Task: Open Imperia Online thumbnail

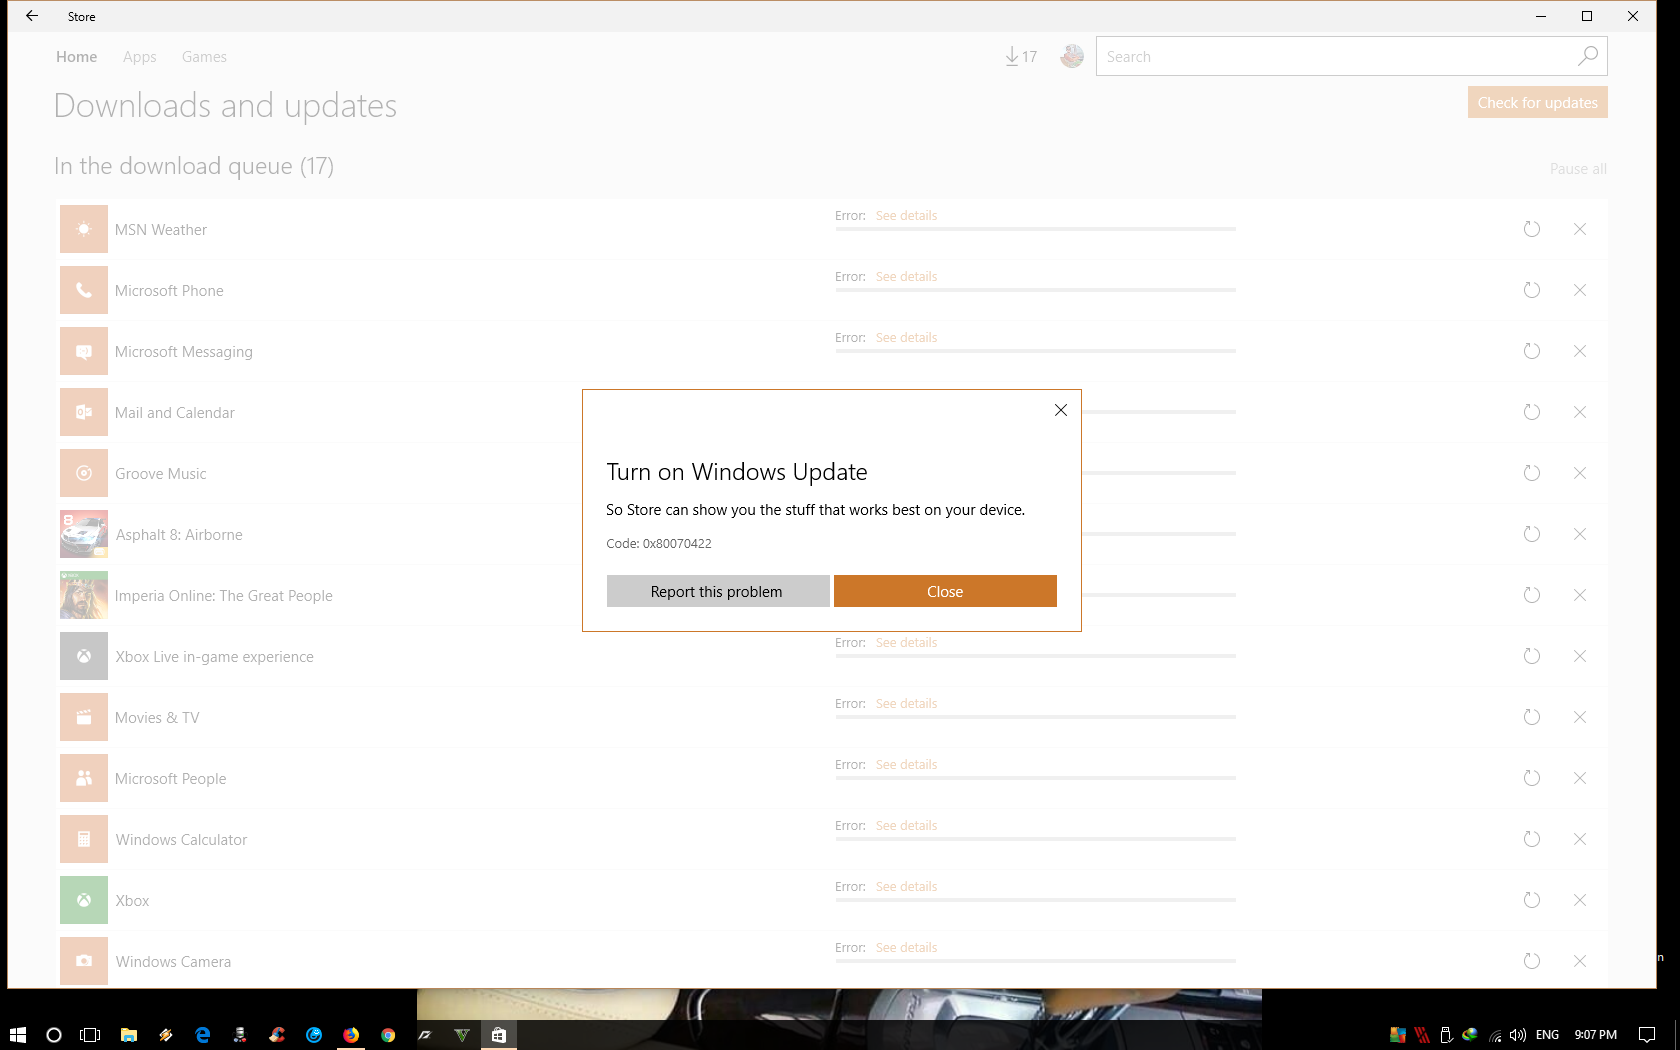Action: 84,595
